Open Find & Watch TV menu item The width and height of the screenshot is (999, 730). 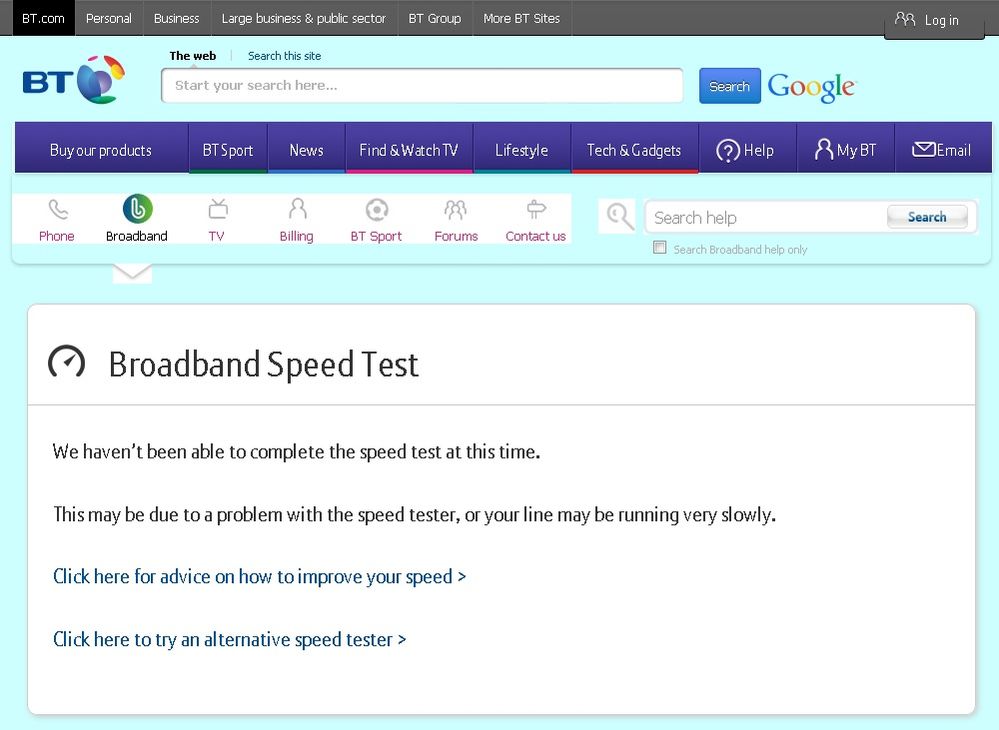pos(409,150)
